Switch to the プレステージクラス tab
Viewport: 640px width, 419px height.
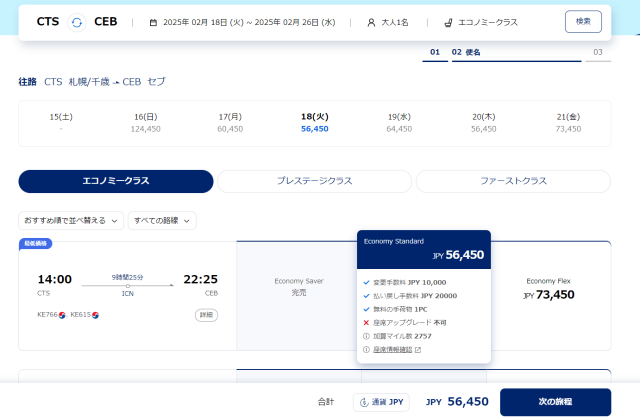coord(314,181)
